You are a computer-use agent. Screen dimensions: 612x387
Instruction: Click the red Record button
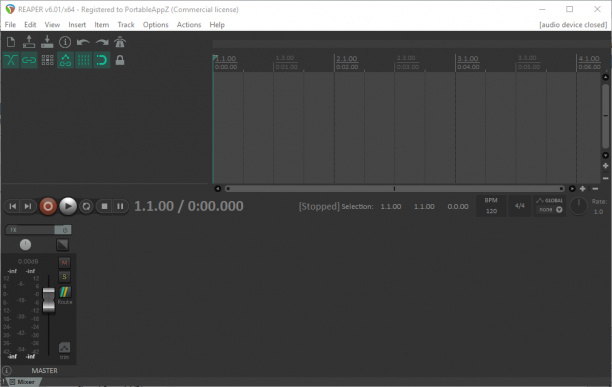[x=48, y=206]
